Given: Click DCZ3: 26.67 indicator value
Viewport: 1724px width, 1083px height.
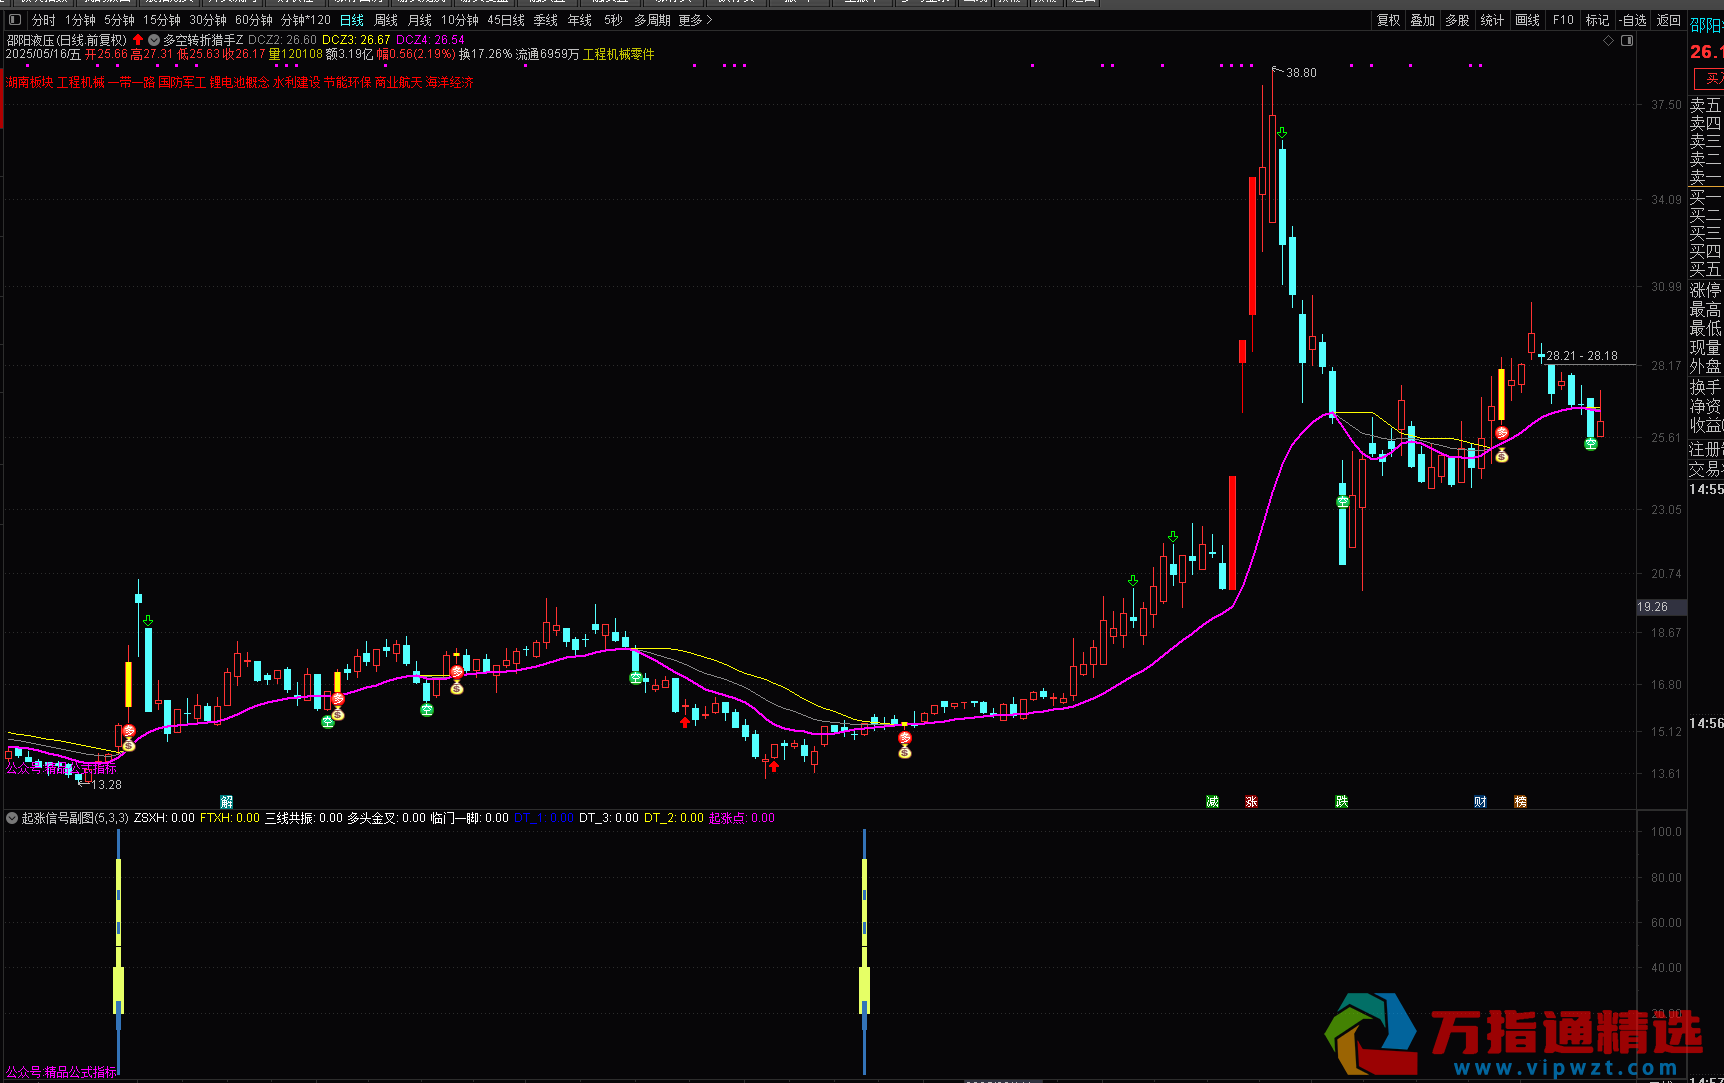Looking at the screenshot, I should 356,40.
